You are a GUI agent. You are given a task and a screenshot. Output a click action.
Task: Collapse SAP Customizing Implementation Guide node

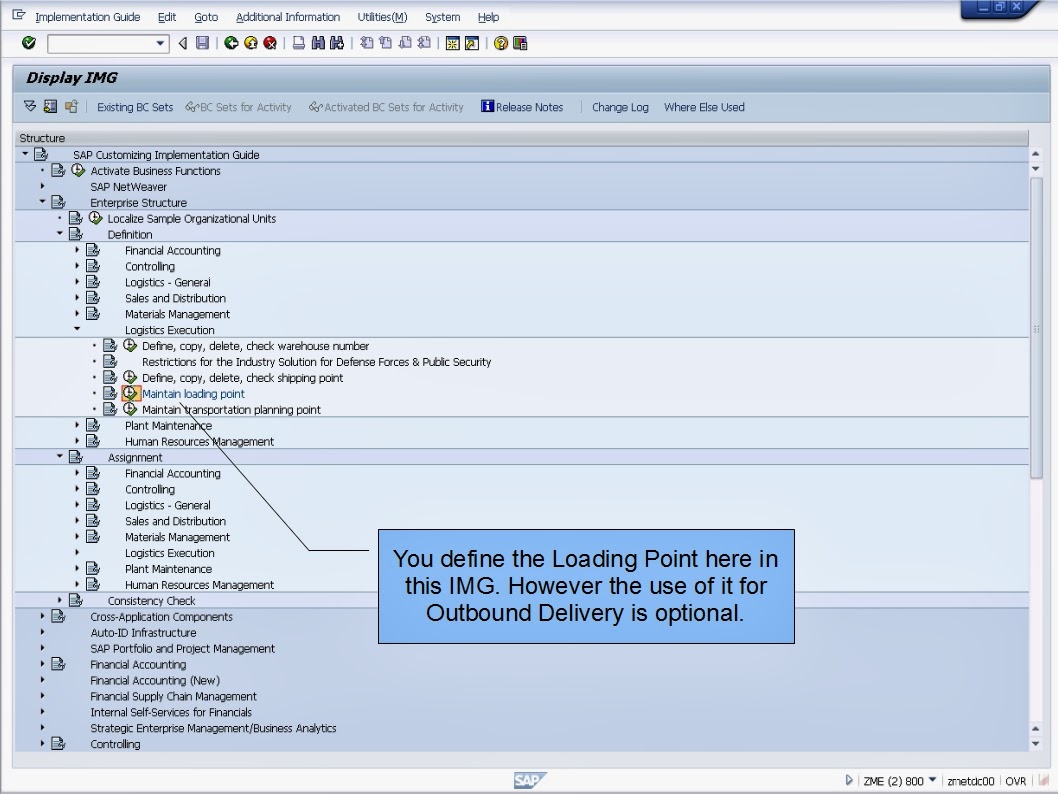point(25,154)
